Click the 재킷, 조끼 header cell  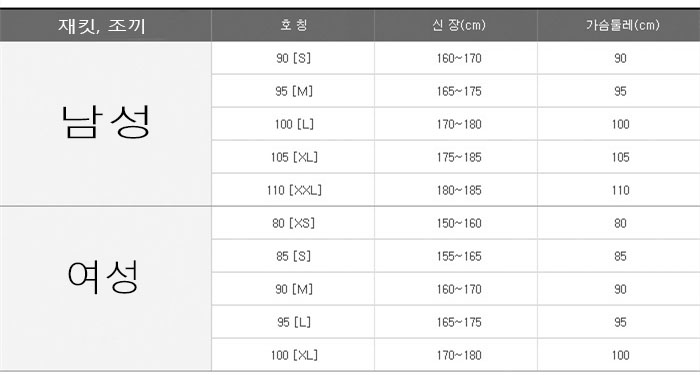(x=105, y=25)
